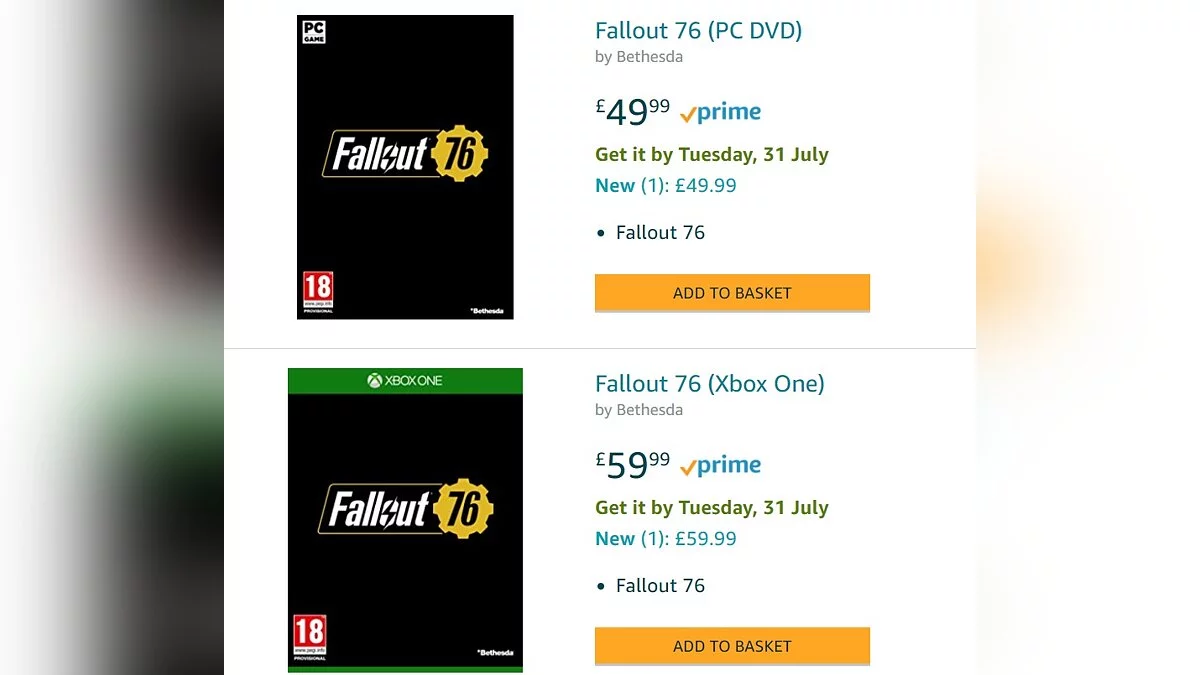
Task: Open the New (1): £59.99 offers link
Action: pos(665,538)
